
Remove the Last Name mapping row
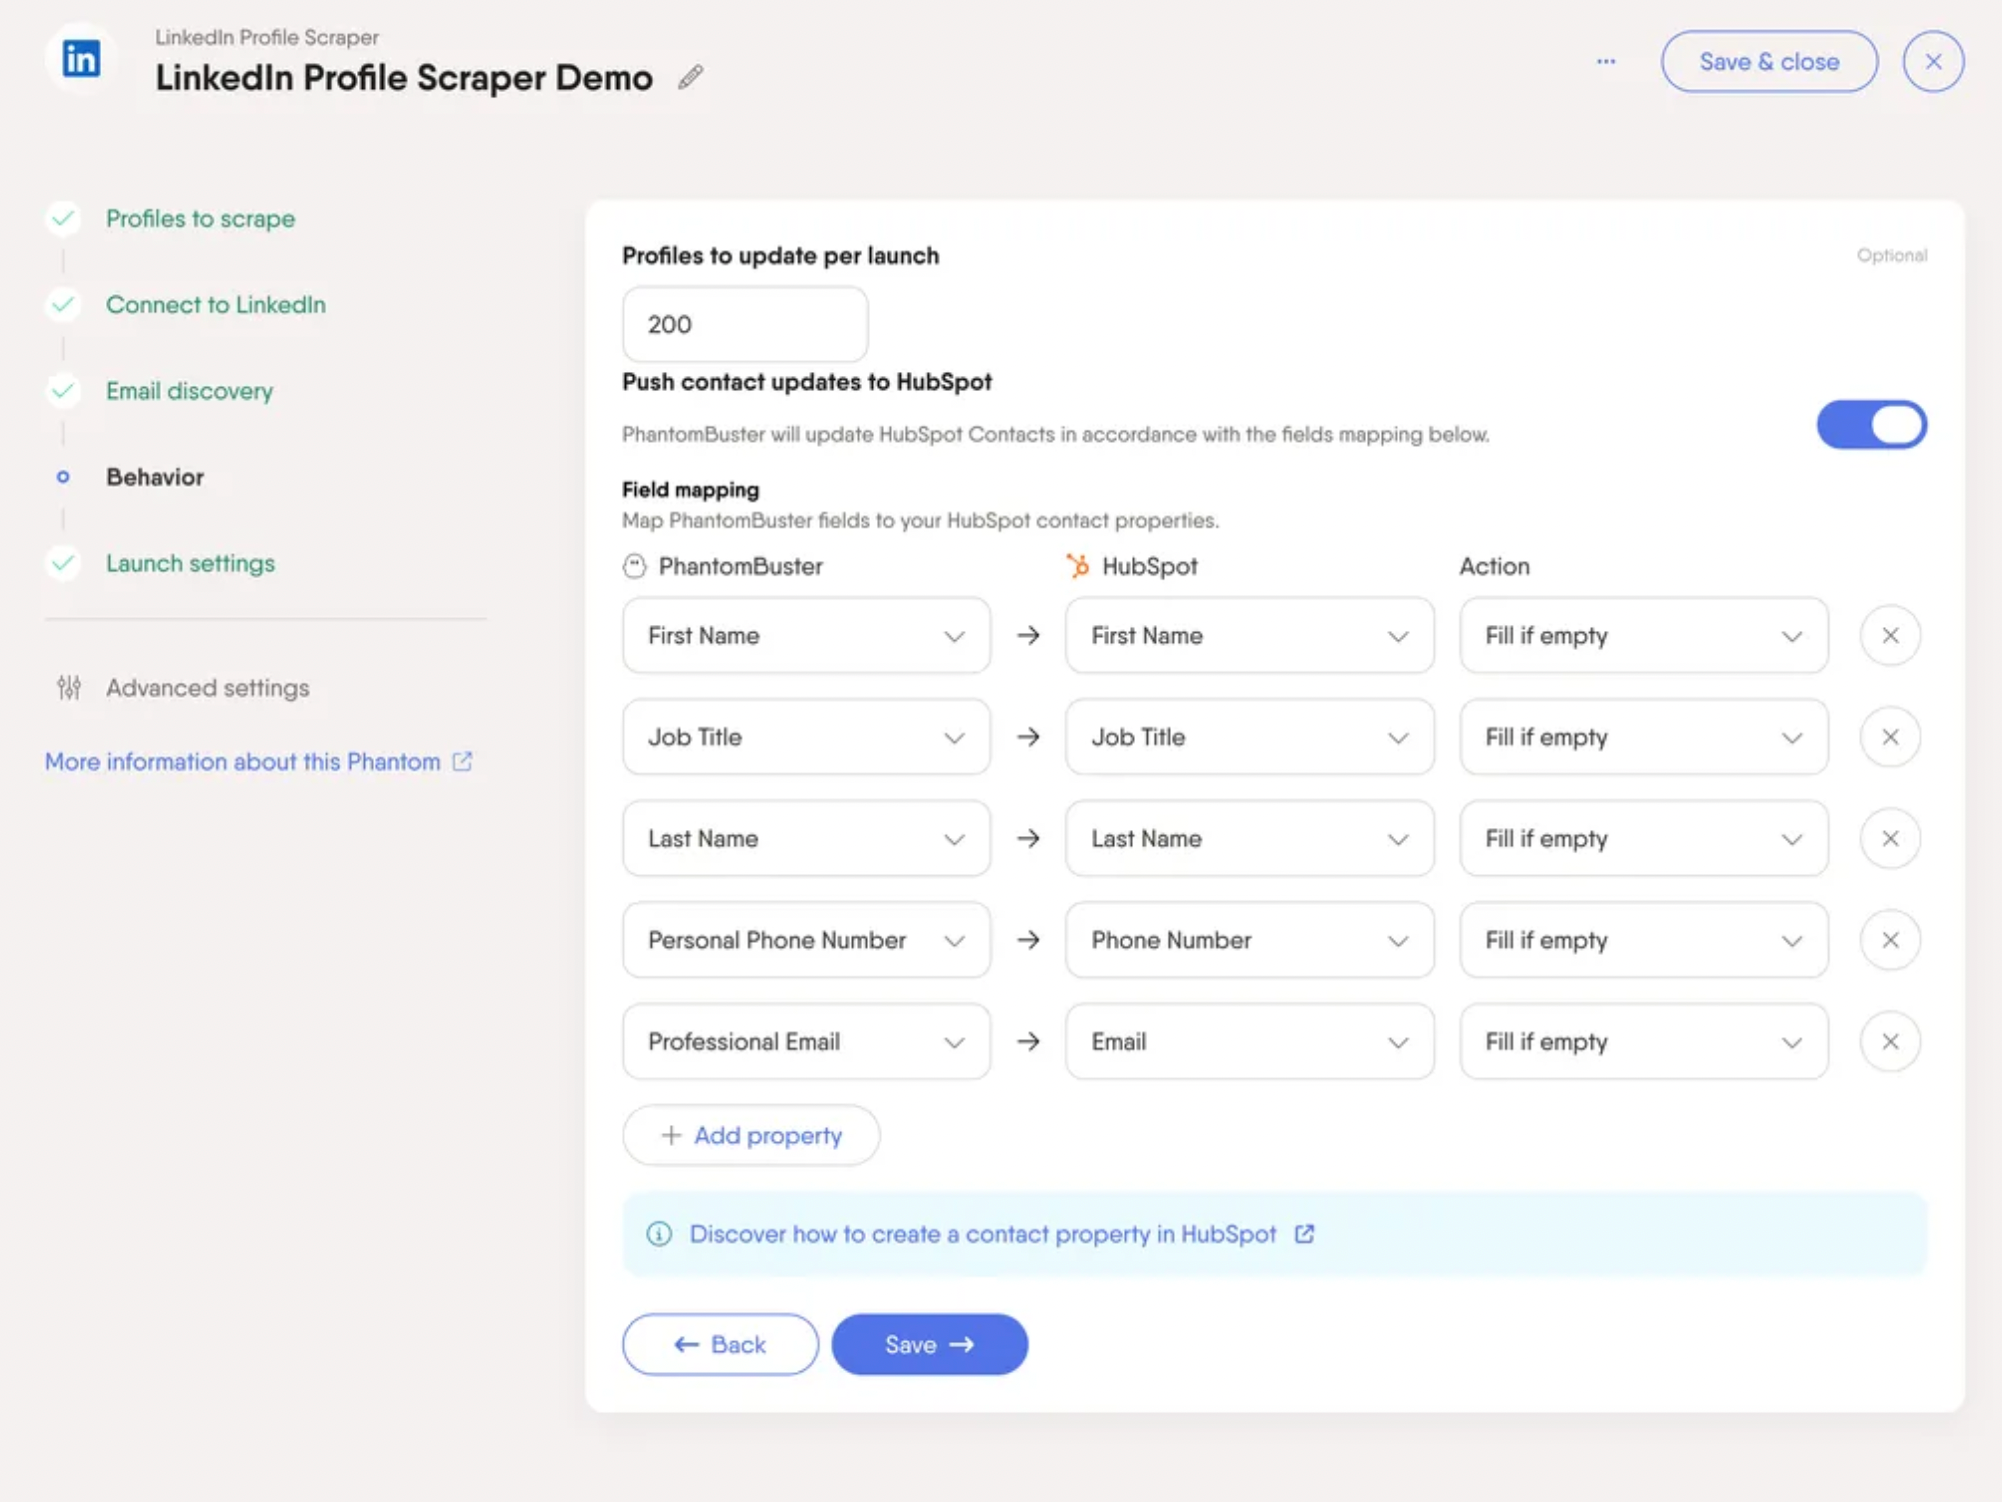pyautogui.click(x=1890, y=838)
